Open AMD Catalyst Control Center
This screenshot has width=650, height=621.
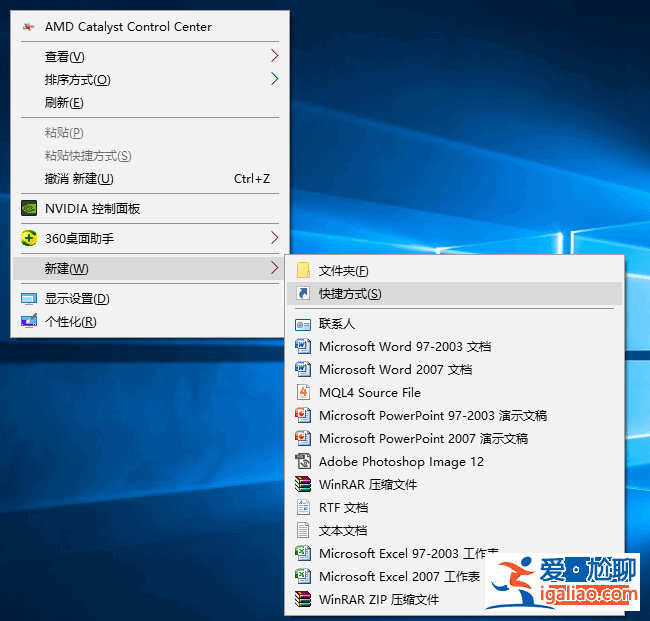(x=150, y=27)
